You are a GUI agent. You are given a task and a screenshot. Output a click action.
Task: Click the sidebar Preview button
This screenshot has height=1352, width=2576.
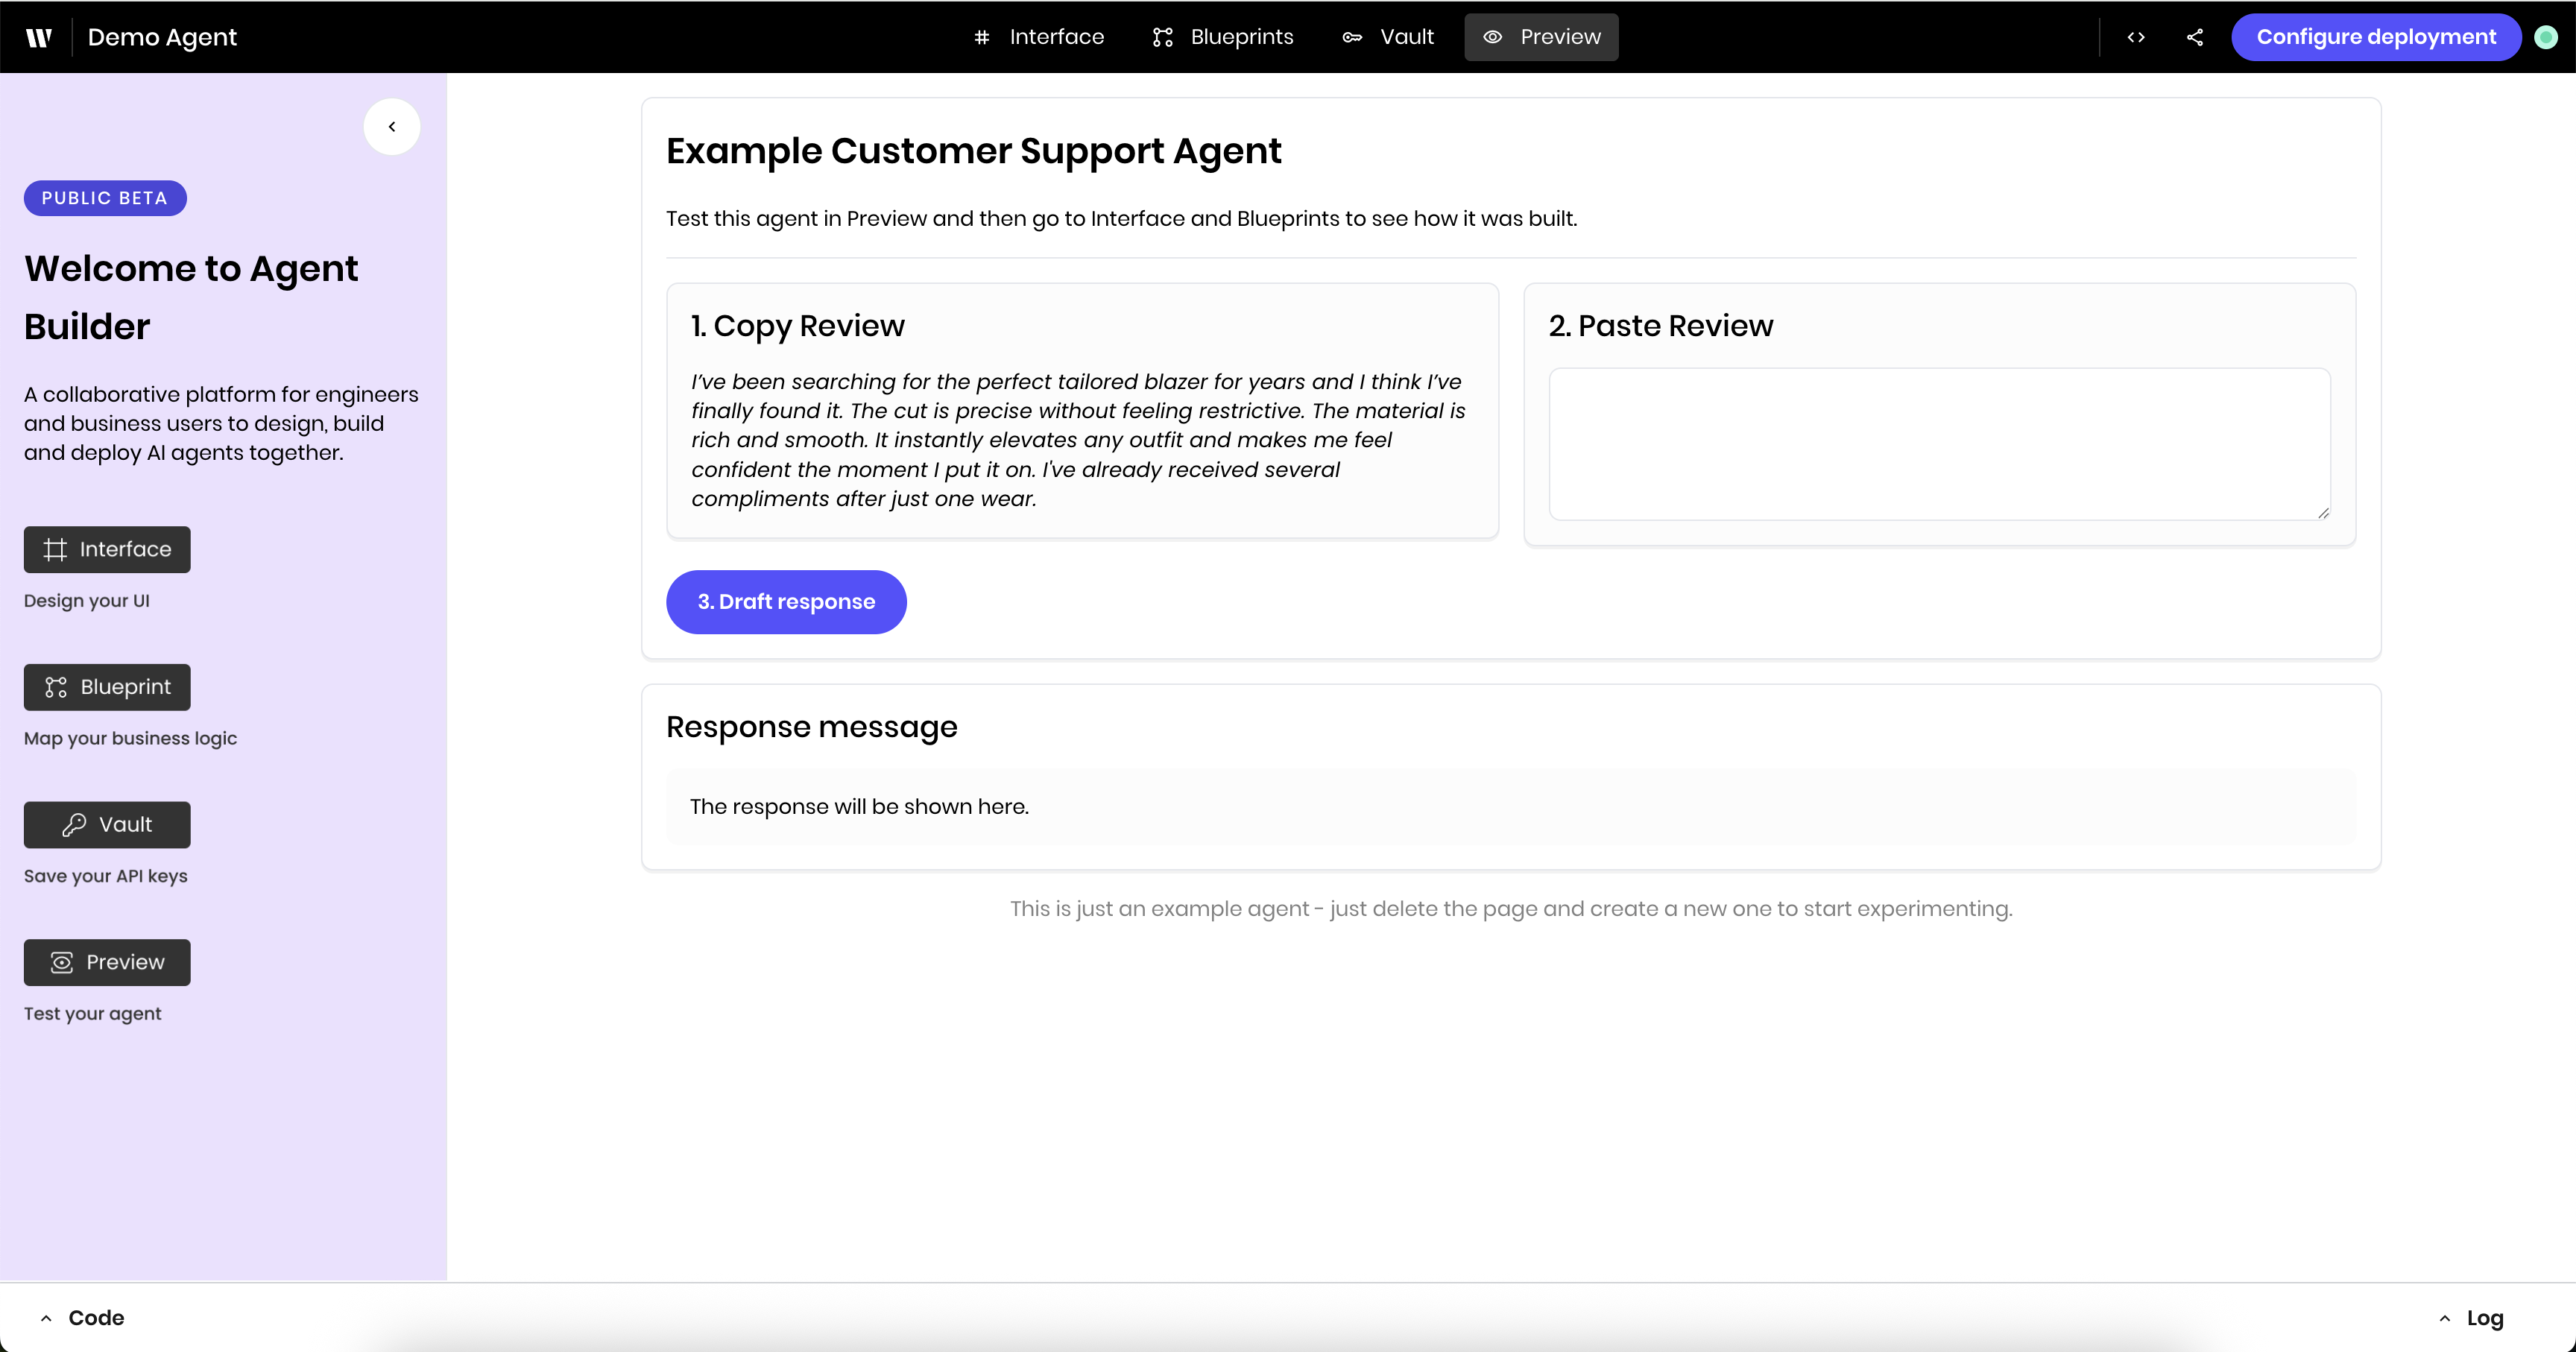click(x=107, y=962)
